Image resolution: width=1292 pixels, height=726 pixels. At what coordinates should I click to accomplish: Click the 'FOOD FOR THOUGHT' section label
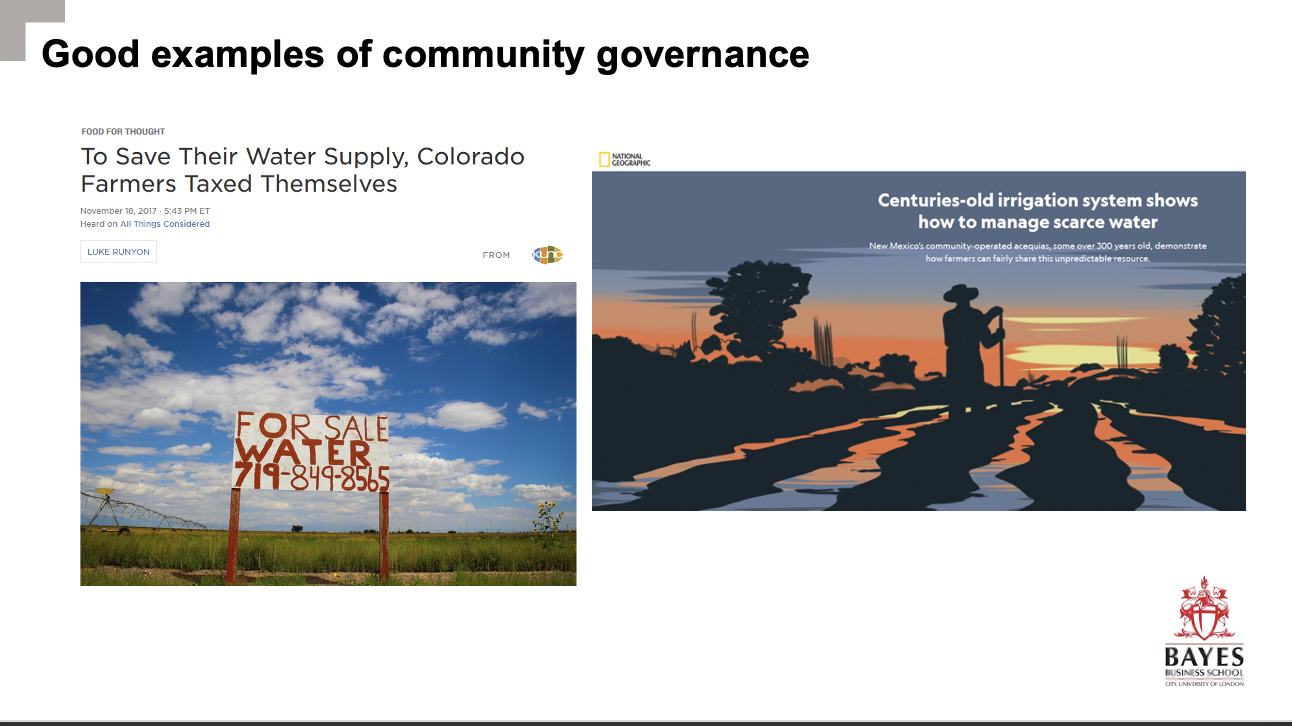point(123,132)
